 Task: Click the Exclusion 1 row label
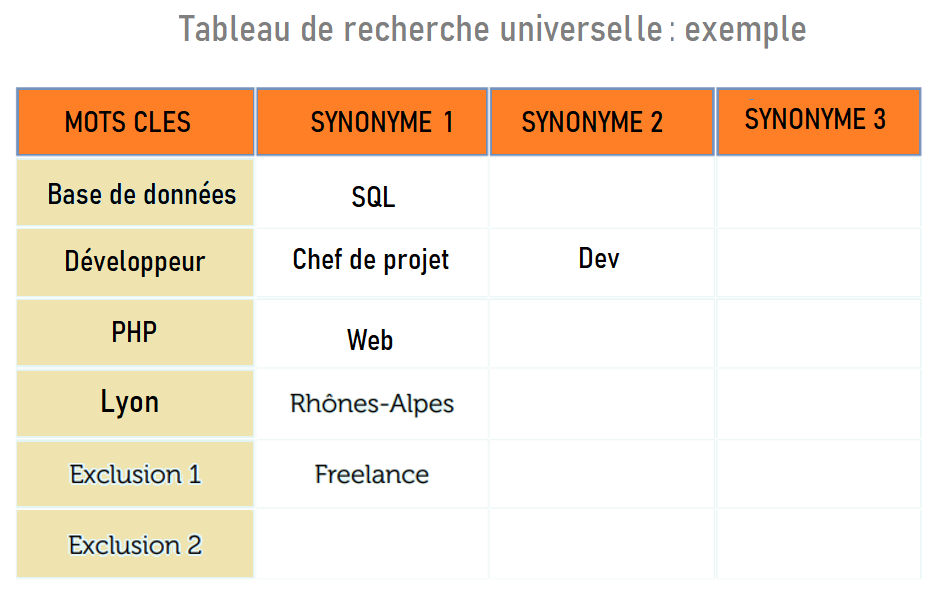click(135, 473)
